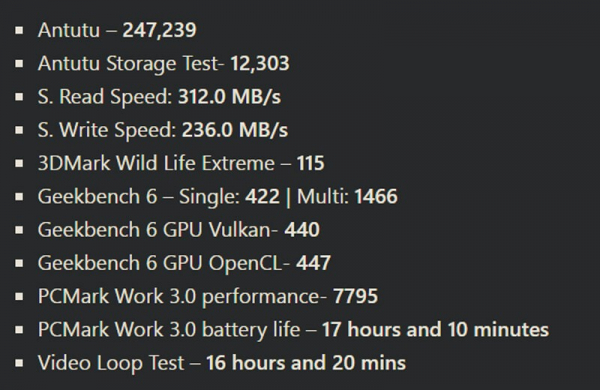
Task: Click the bullet beside S. Read Speed
Action: [x=19, y=96]
